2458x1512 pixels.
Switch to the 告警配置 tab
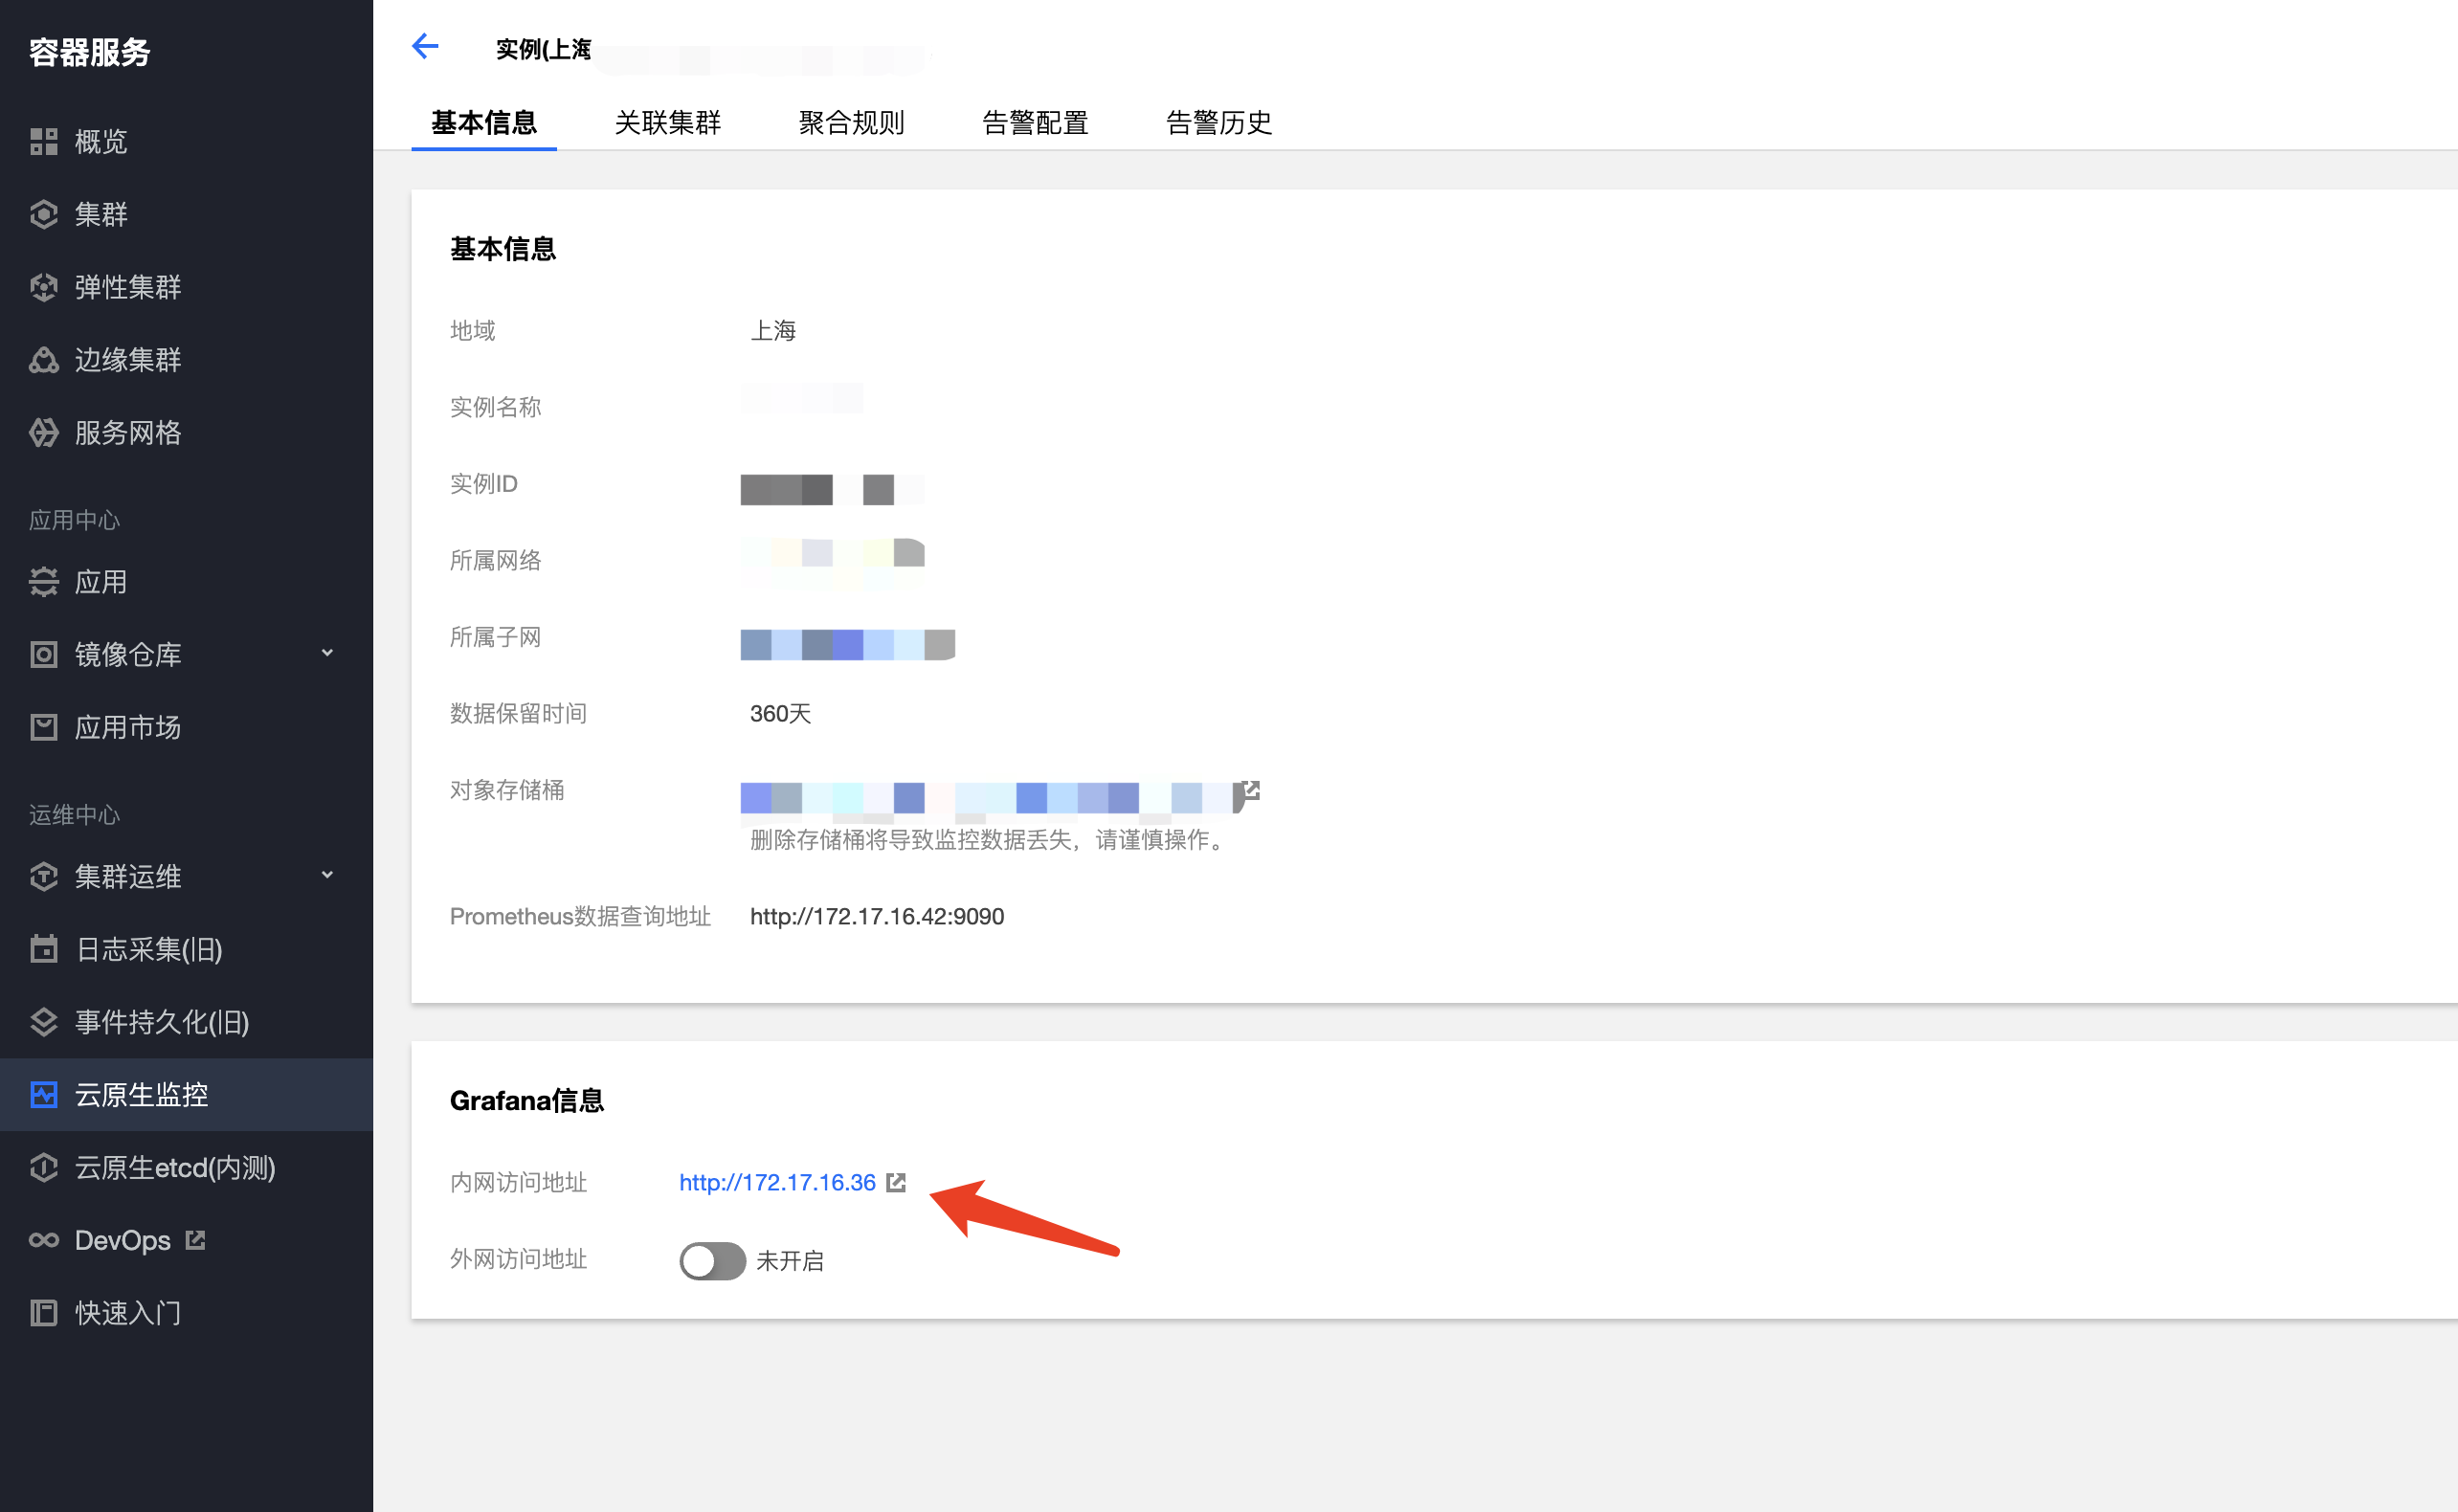click(1035, 122)
